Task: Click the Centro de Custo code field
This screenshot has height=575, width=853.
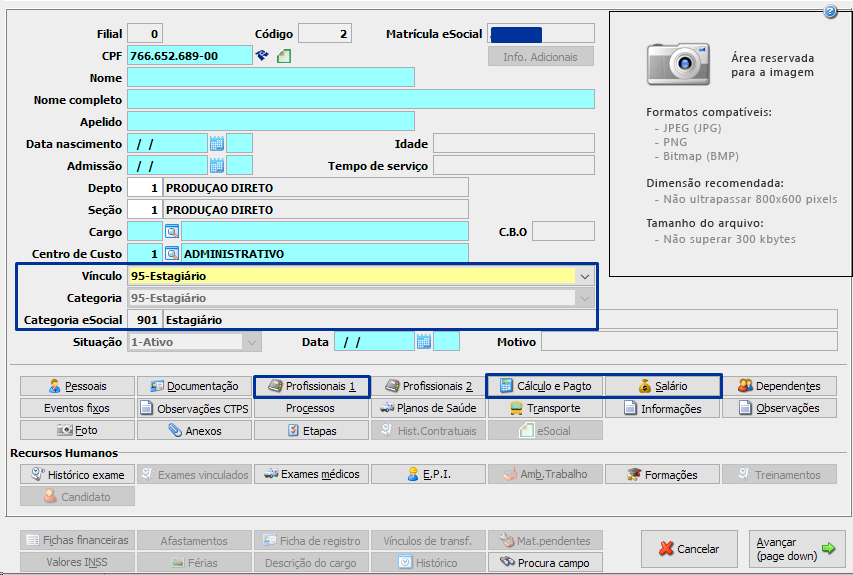Action: [145, 254]
